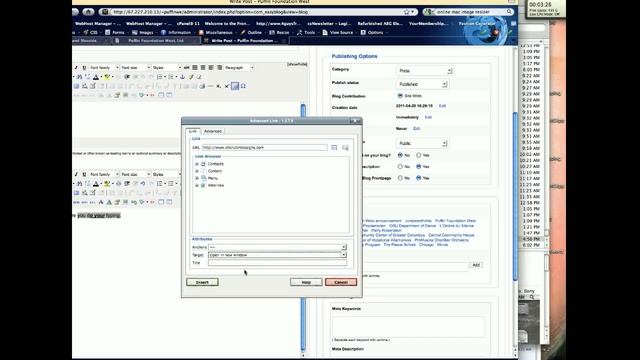Select Yes for Blog Frontpage option
640x360 pixels.
coord(418,178)
